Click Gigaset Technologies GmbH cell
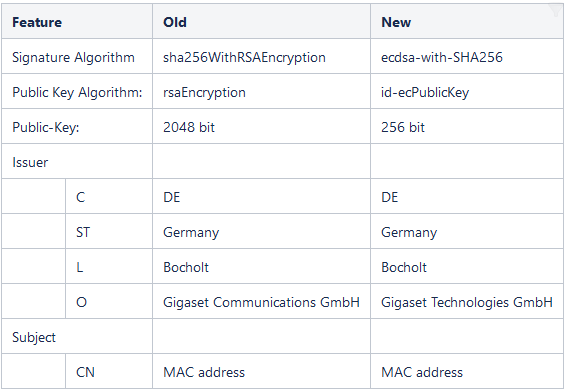The height and width of the screenshot is (391, 567). pyautogui.click(x=466, y=302)
